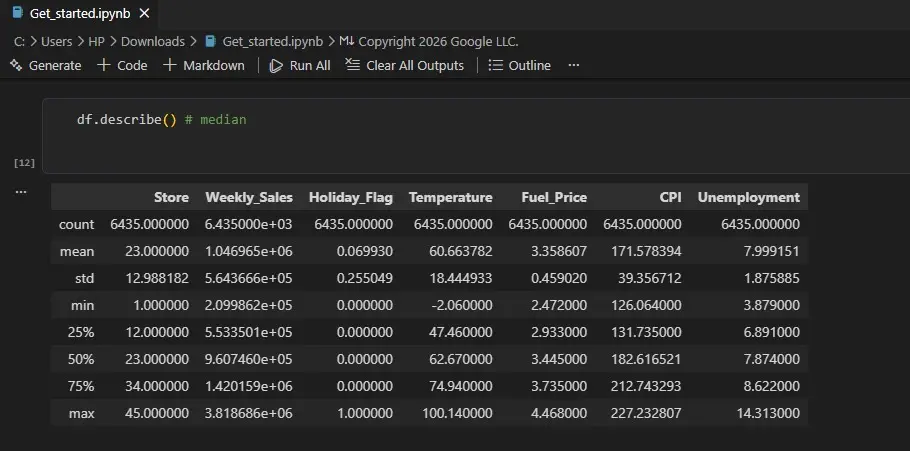The height and width of the screenshot is (451, 910).
Task: Add a new Markdown cell
Action: [204, 65]
